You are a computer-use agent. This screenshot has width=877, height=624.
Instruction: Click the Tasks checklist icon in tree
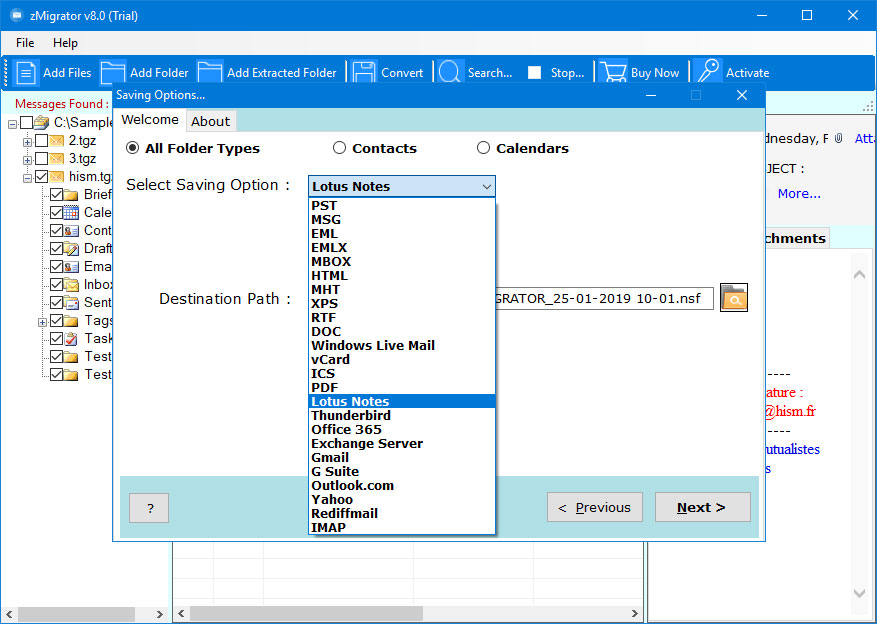(x=71, y=338)
